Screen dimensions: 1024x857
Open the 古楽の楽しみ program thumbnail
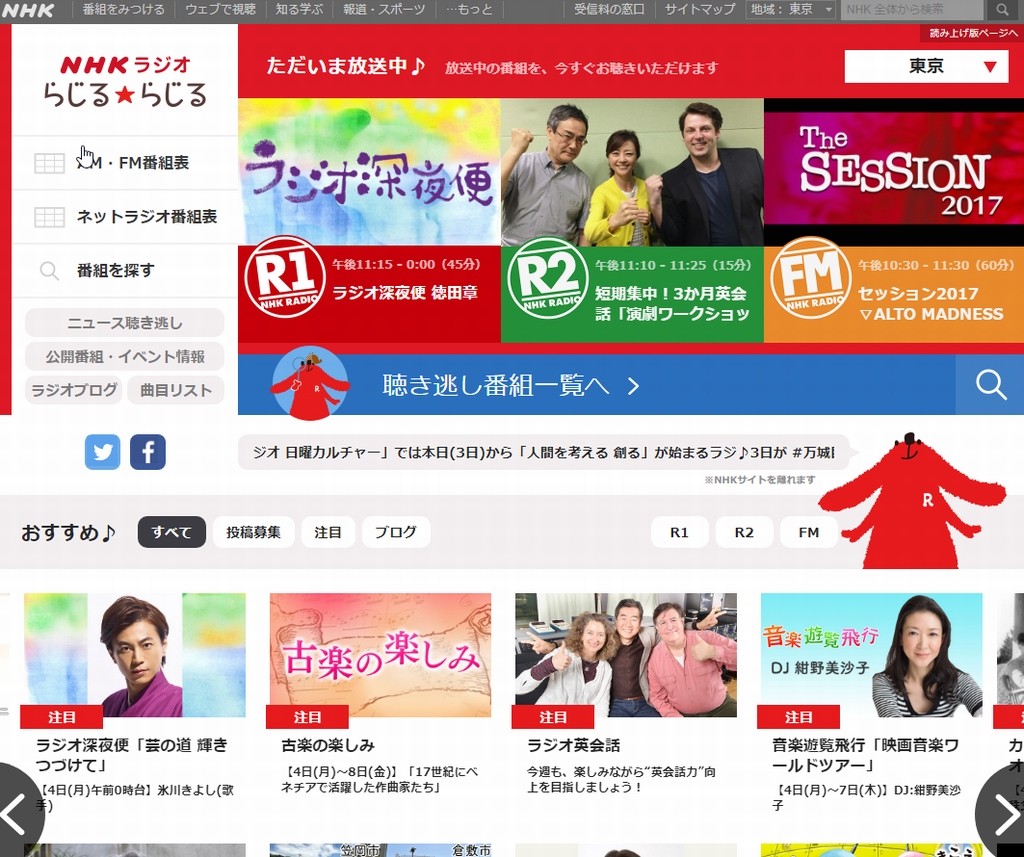[x=380, y=655]
